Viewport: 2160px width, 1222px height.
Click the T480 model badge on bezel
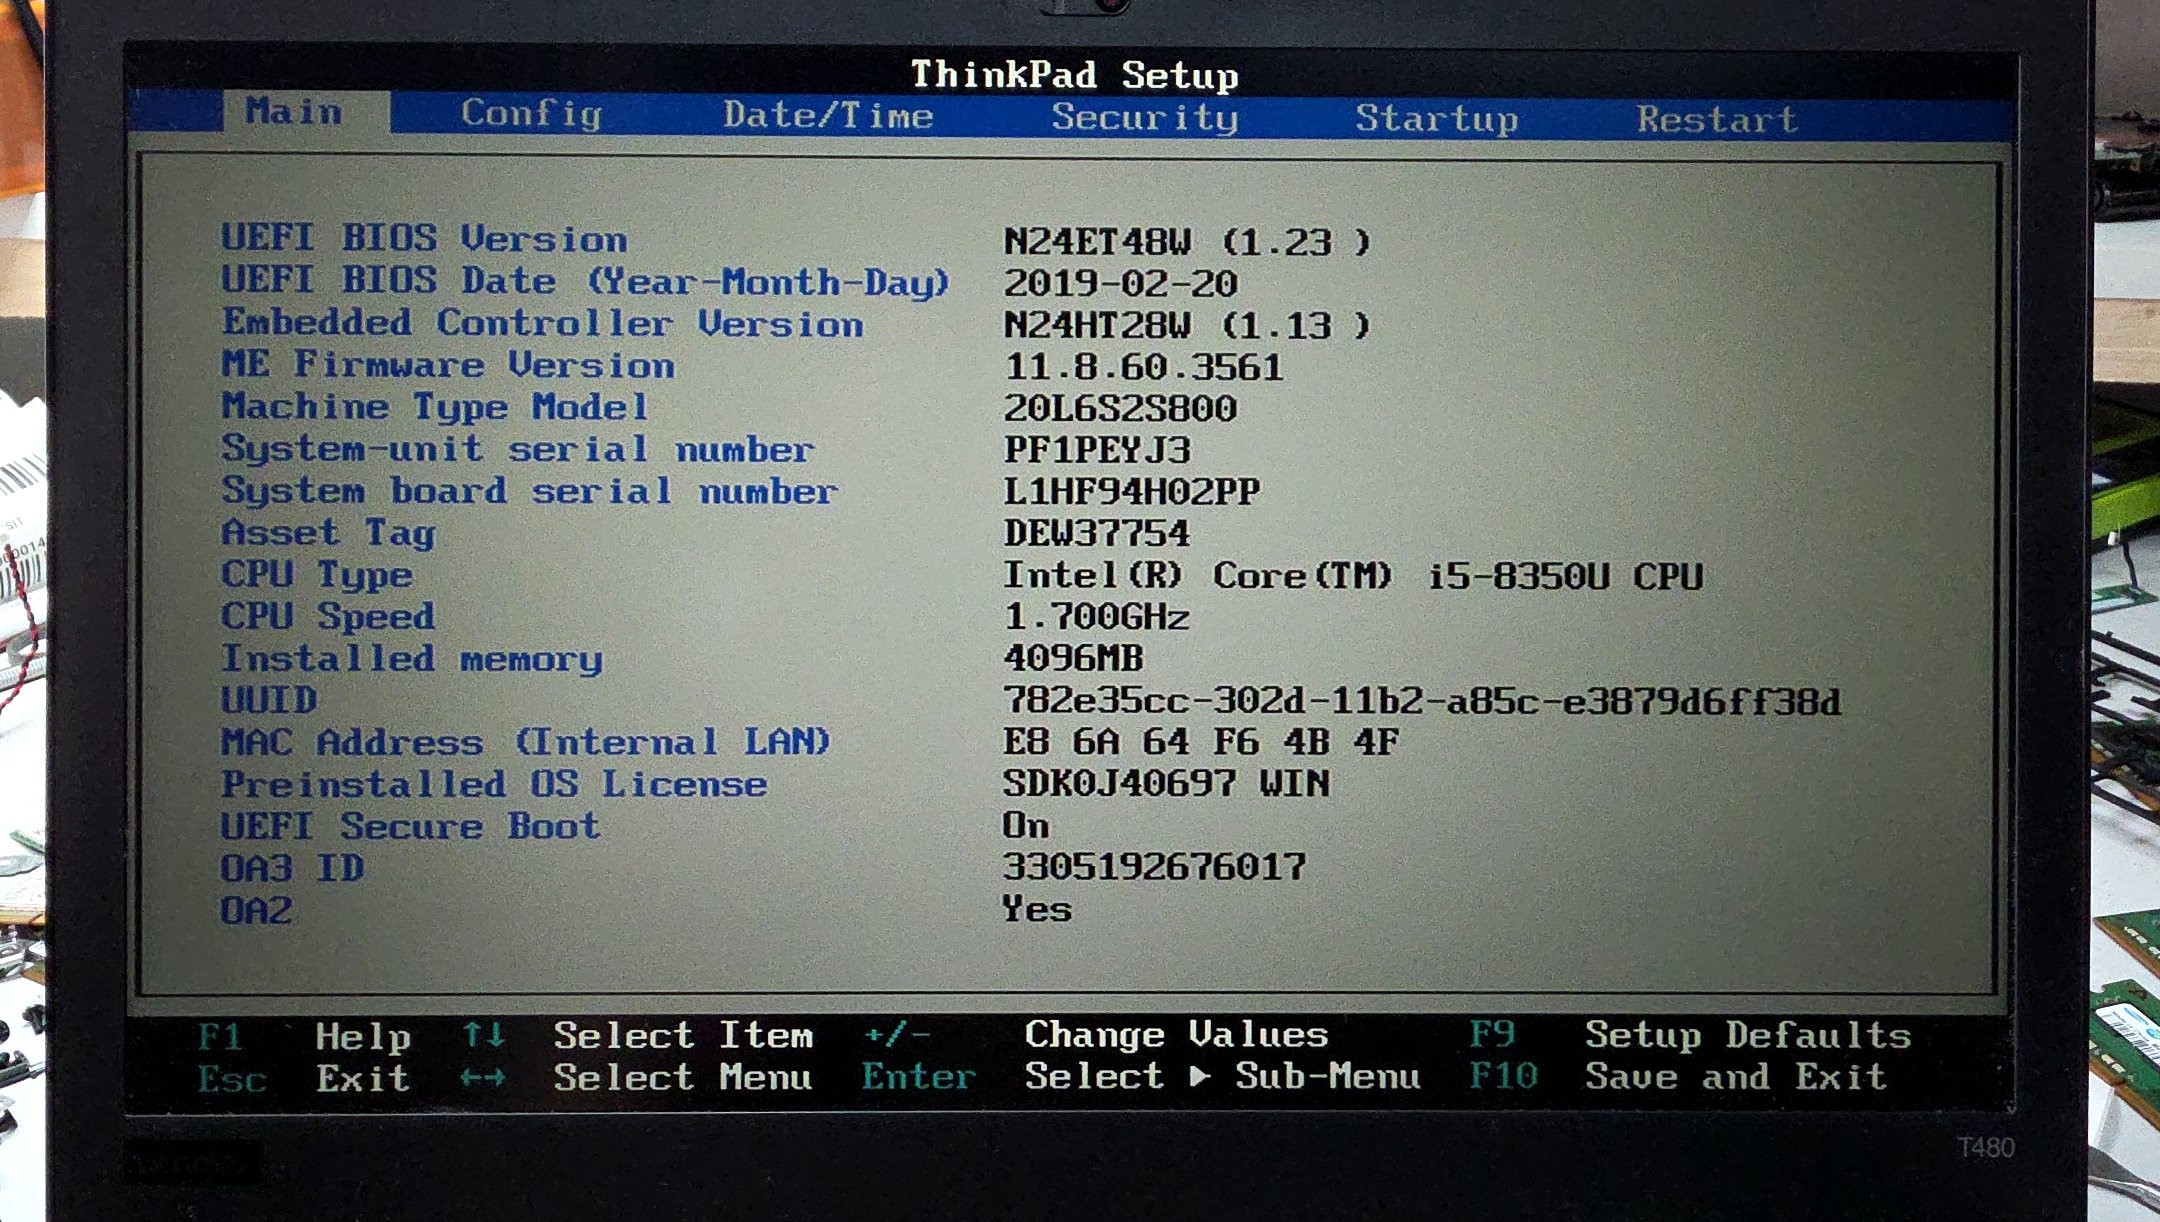click(1985, 1147)
